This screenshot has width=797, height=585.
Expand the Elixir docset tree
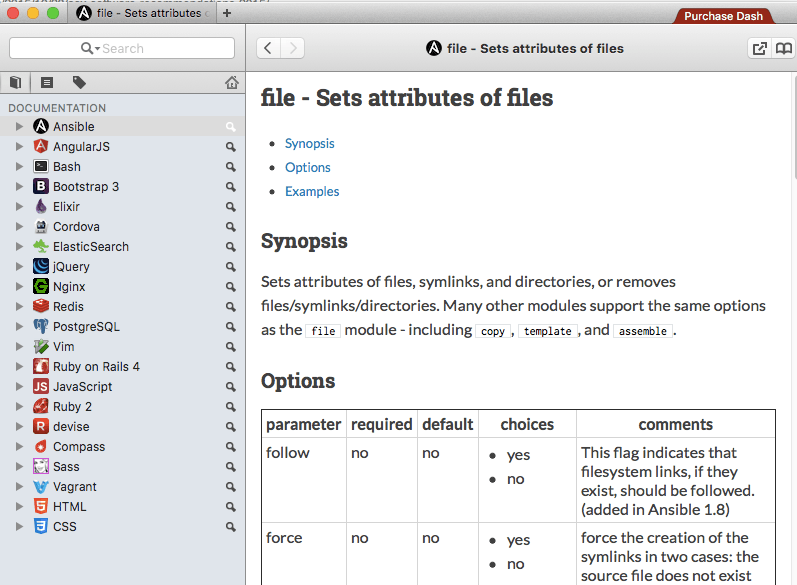tap(19, 207)
